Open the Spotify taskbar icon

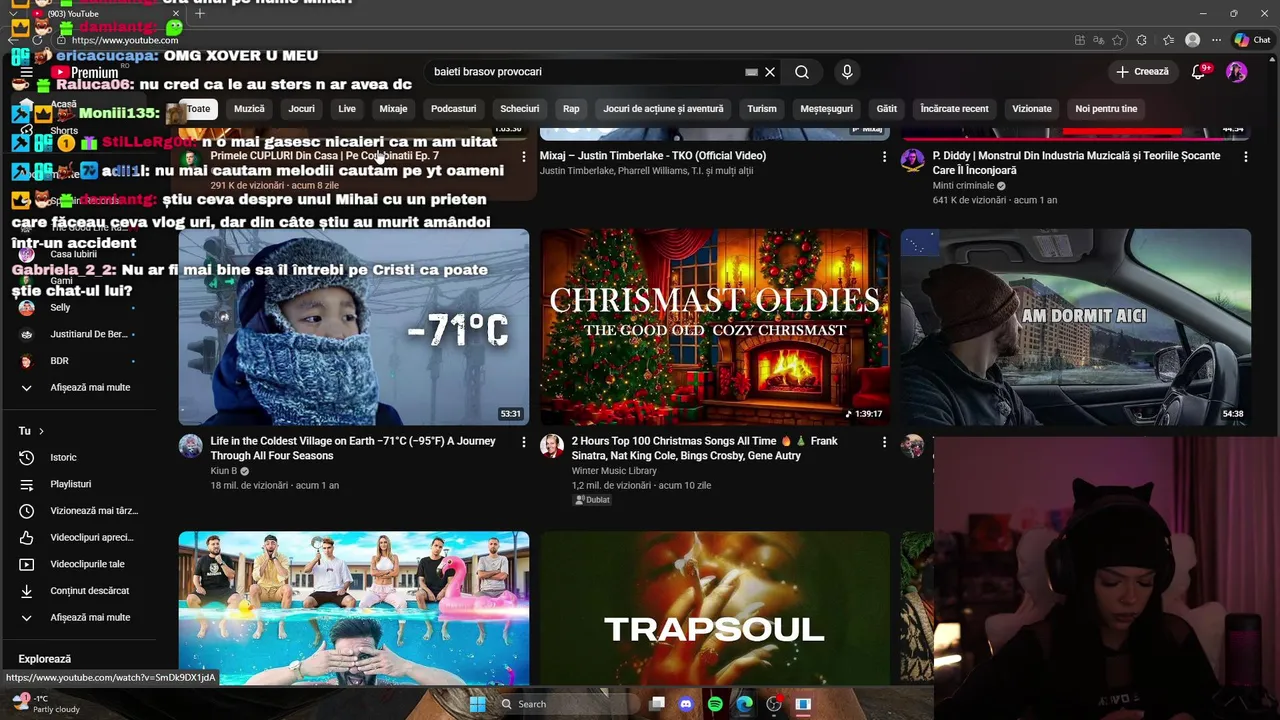pyautogui.click(x=715, y=704)
